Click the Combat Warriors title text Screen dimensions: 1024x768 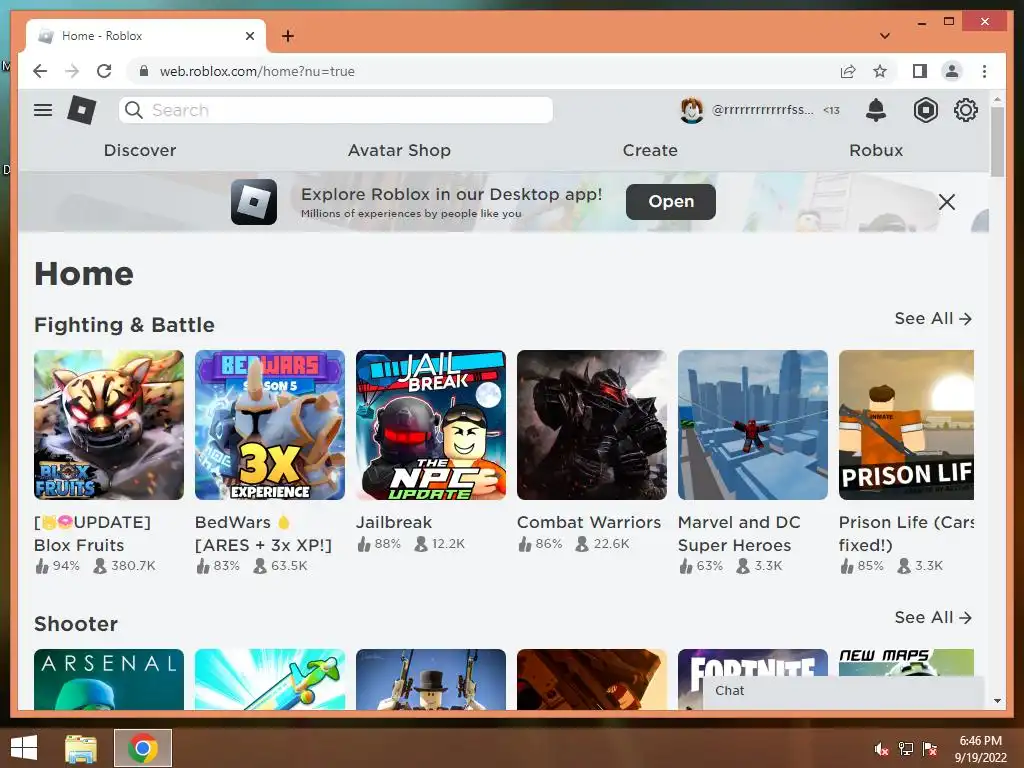[589, 522]
